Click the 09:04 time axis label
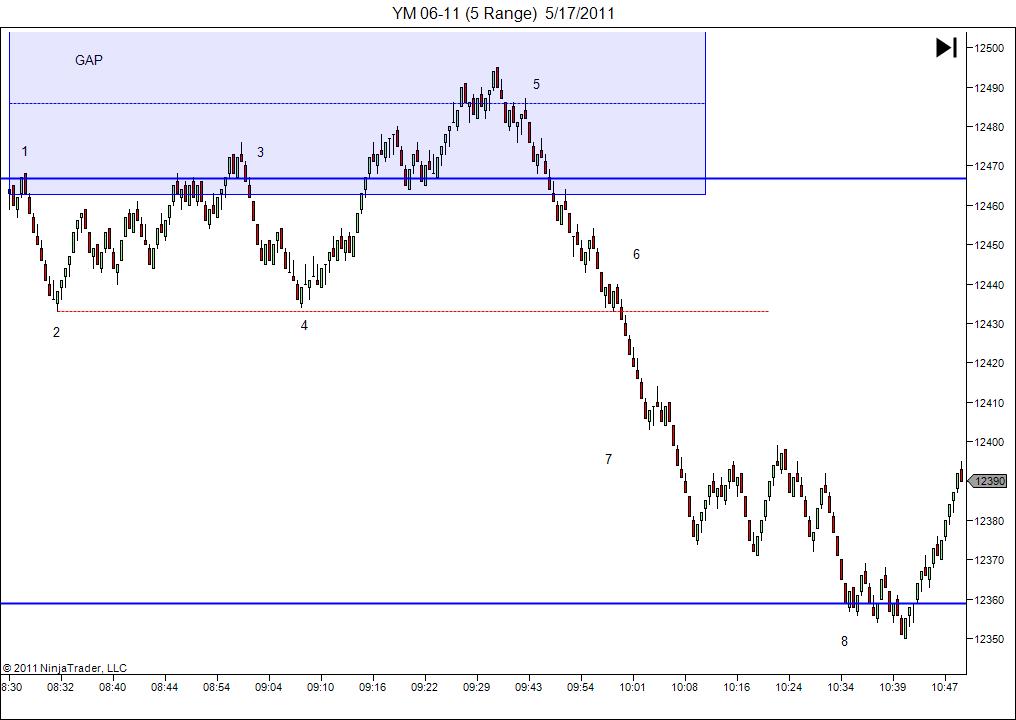The image size is (1016, 720). point(268,687)
